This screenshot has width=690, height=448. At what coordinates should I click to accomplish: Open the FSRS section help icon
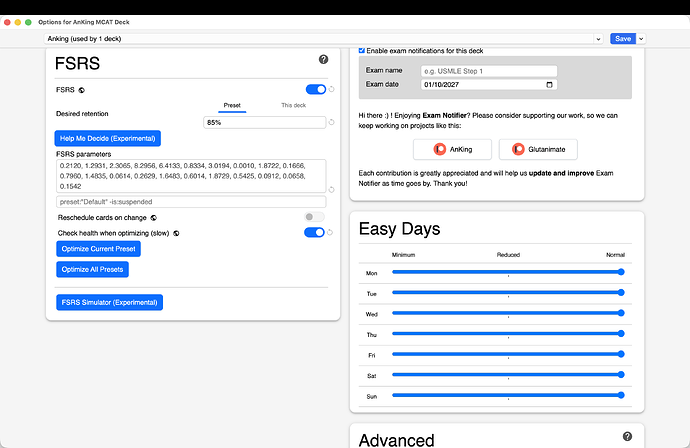pos(323,59)
